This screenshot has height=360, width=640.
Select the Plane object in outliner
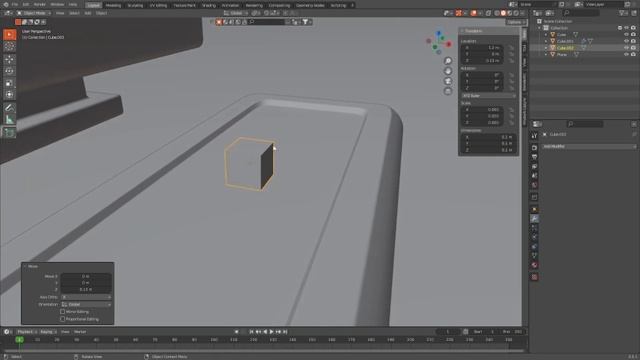562,54
